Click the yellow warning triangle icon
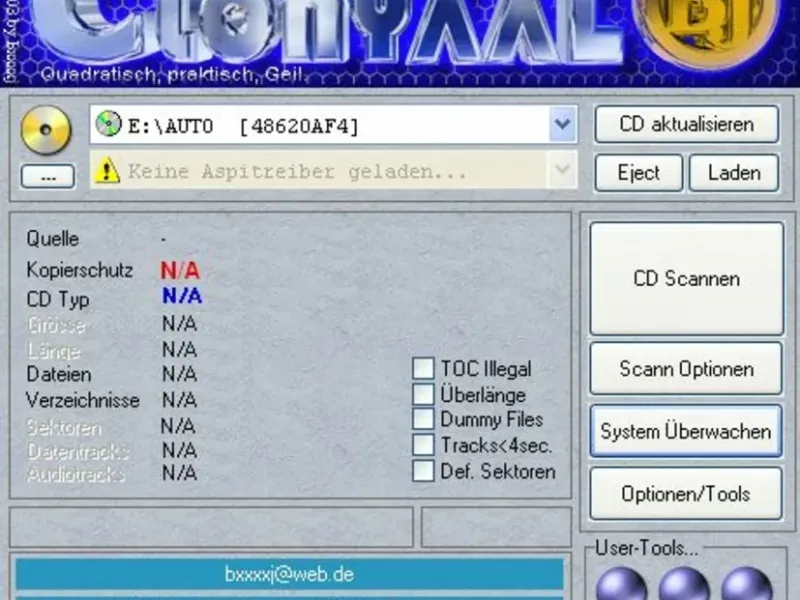Screen dimensions: 800x600 [107, 171]
